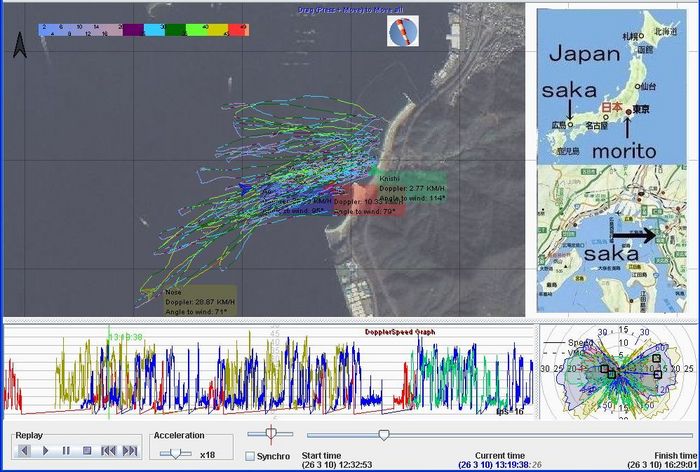Screen dimensions: 700x472
Task: Click the reverse play button in Replay
Action: [x=25, y=451]
